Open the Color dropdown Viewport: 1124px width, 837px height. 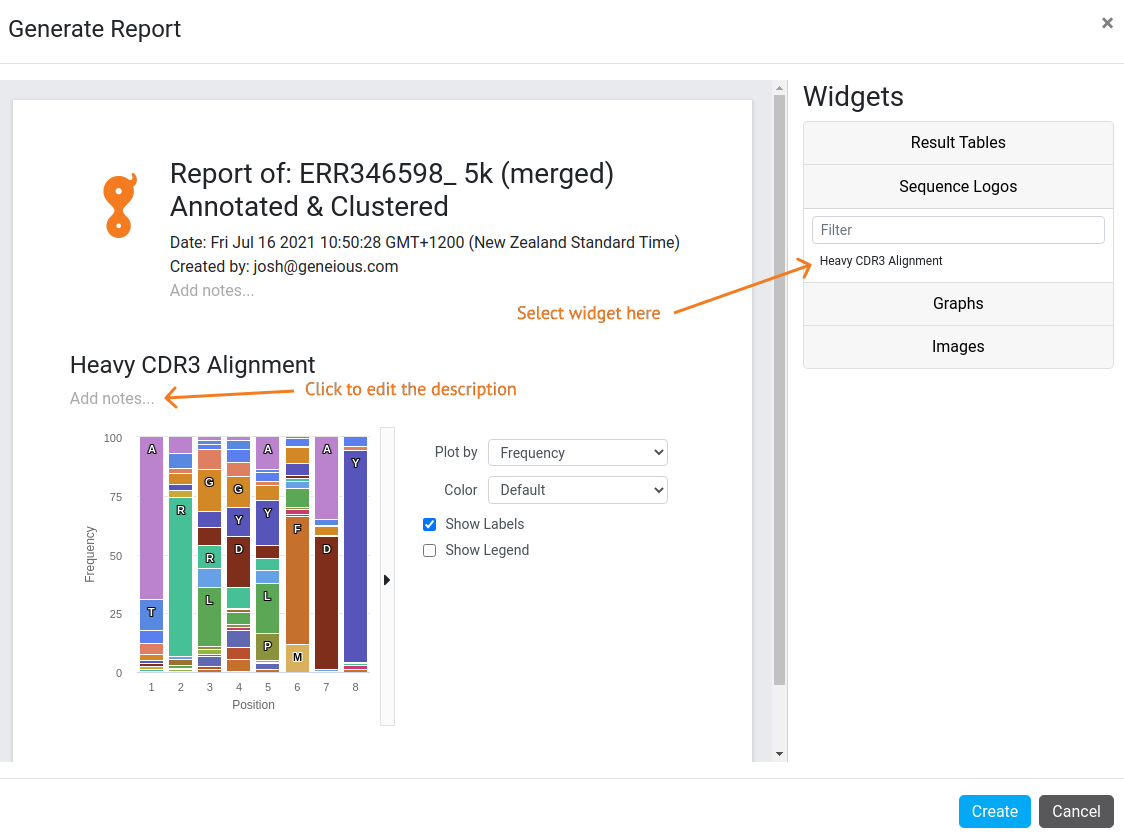click(578, 490)
